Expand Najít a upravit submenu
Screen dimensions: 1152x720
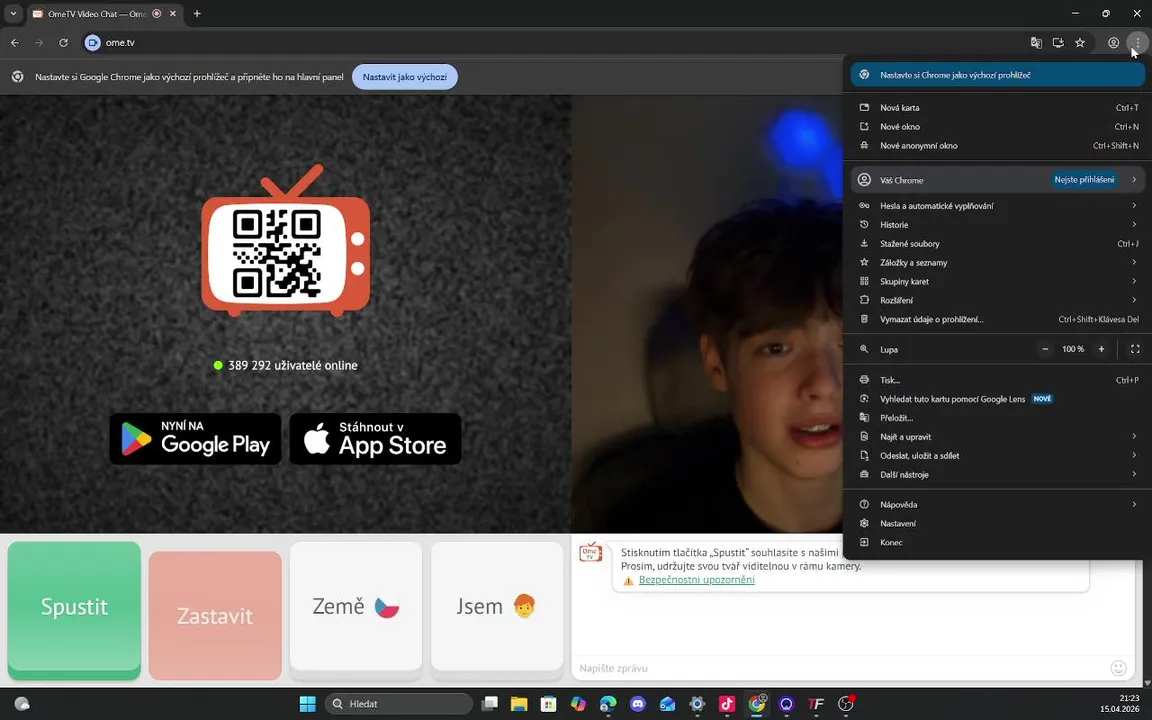997,436
